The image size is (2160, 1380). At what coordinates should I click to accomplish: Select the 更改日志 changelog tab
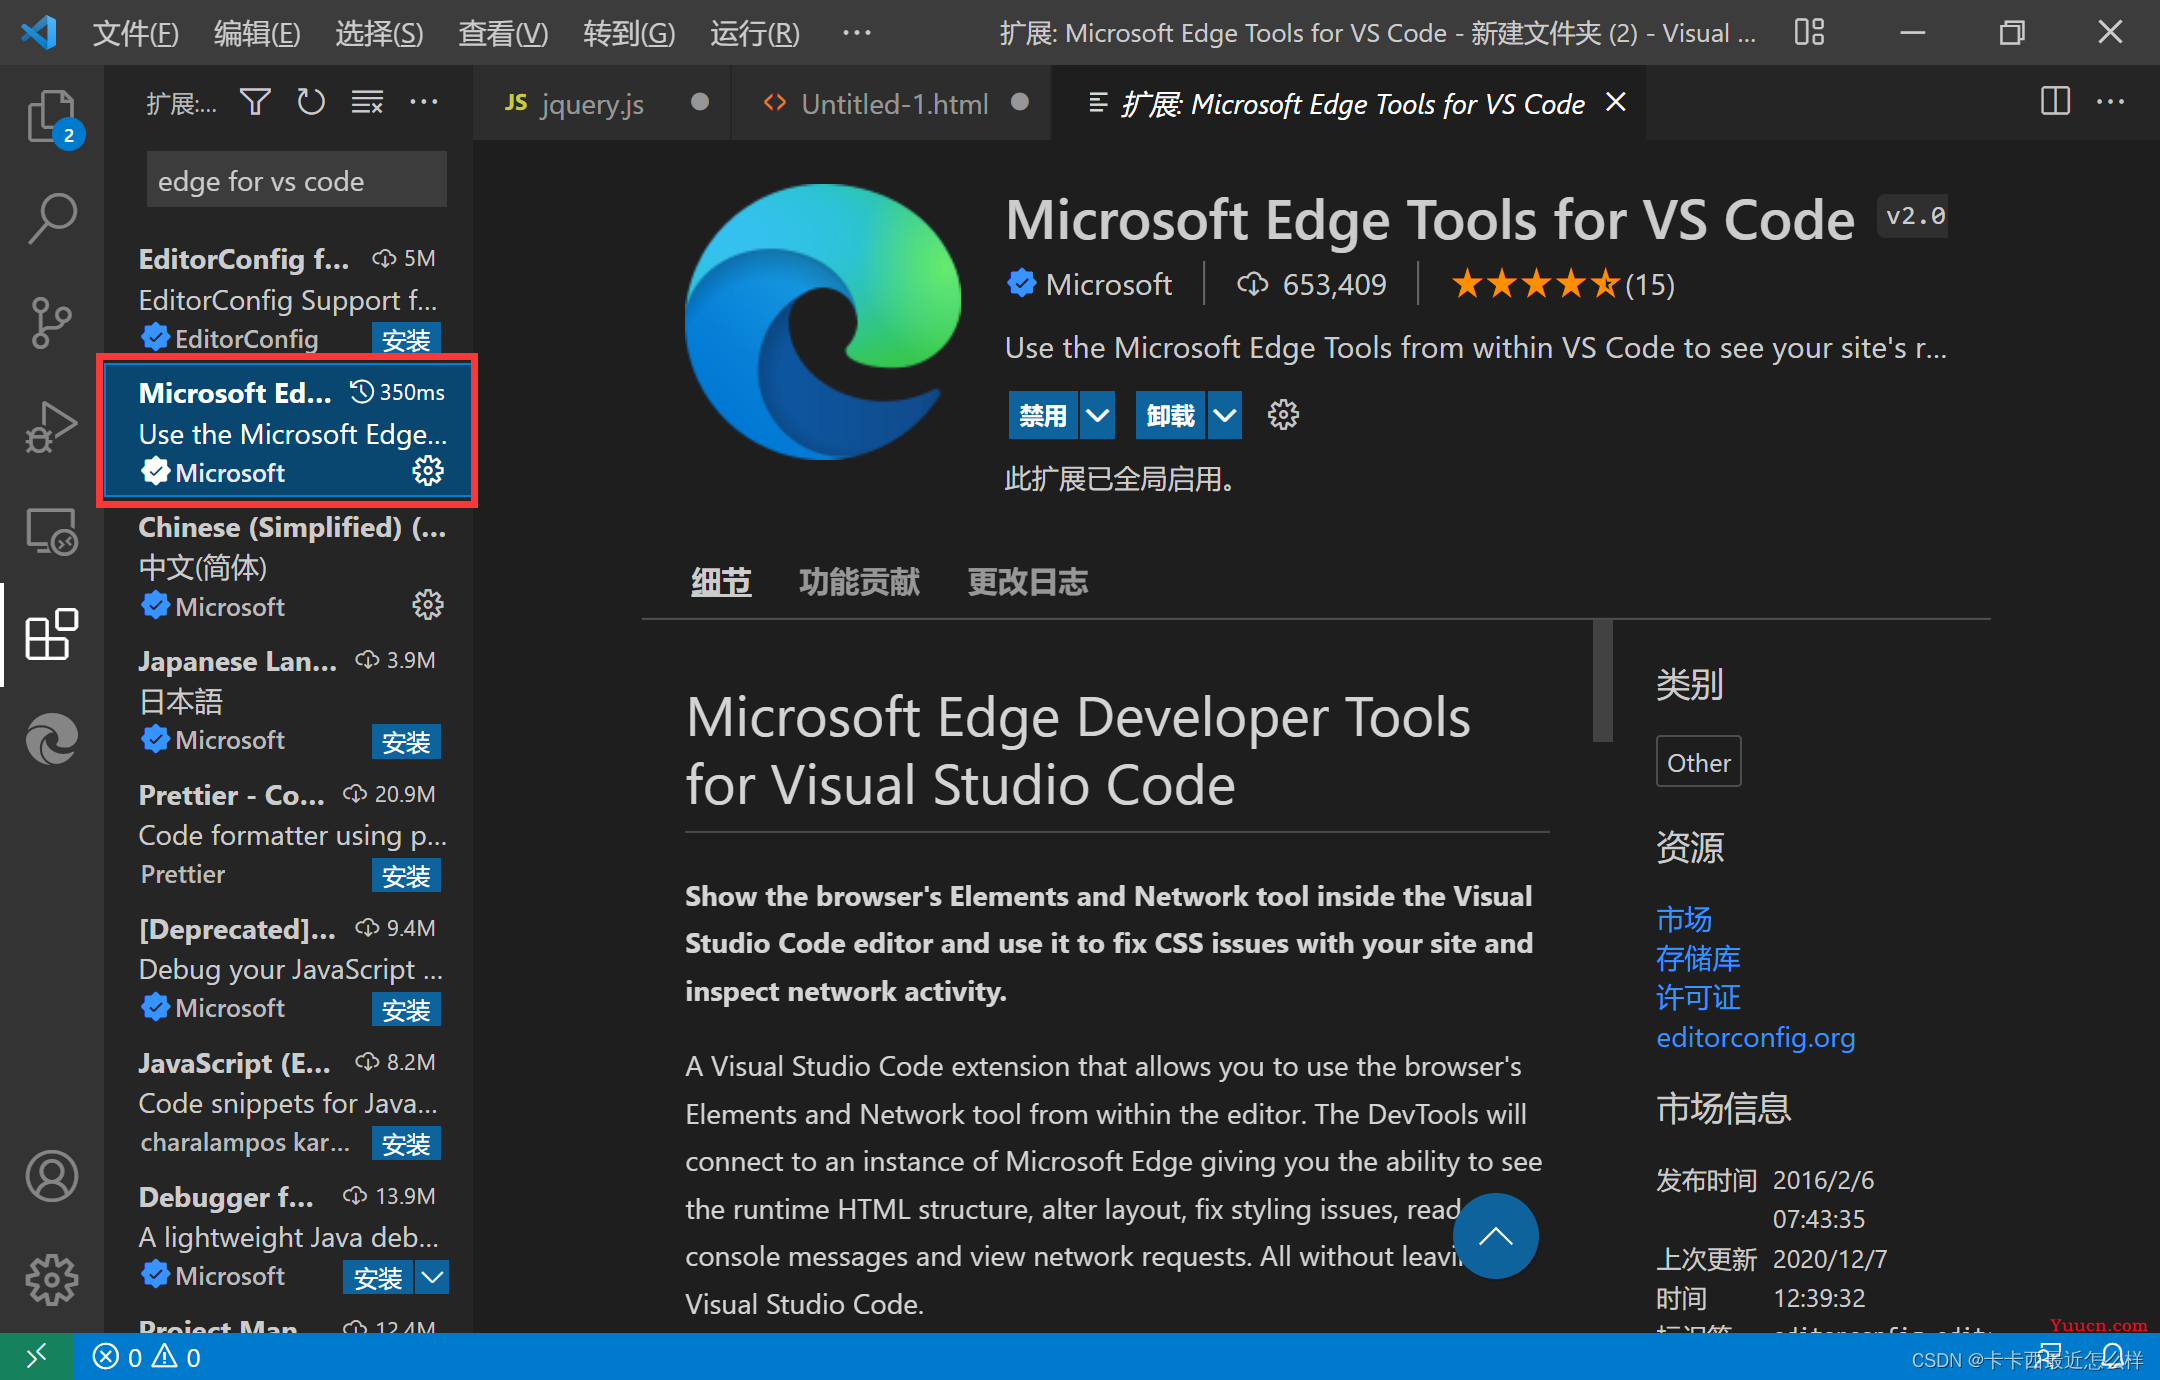1027,581
